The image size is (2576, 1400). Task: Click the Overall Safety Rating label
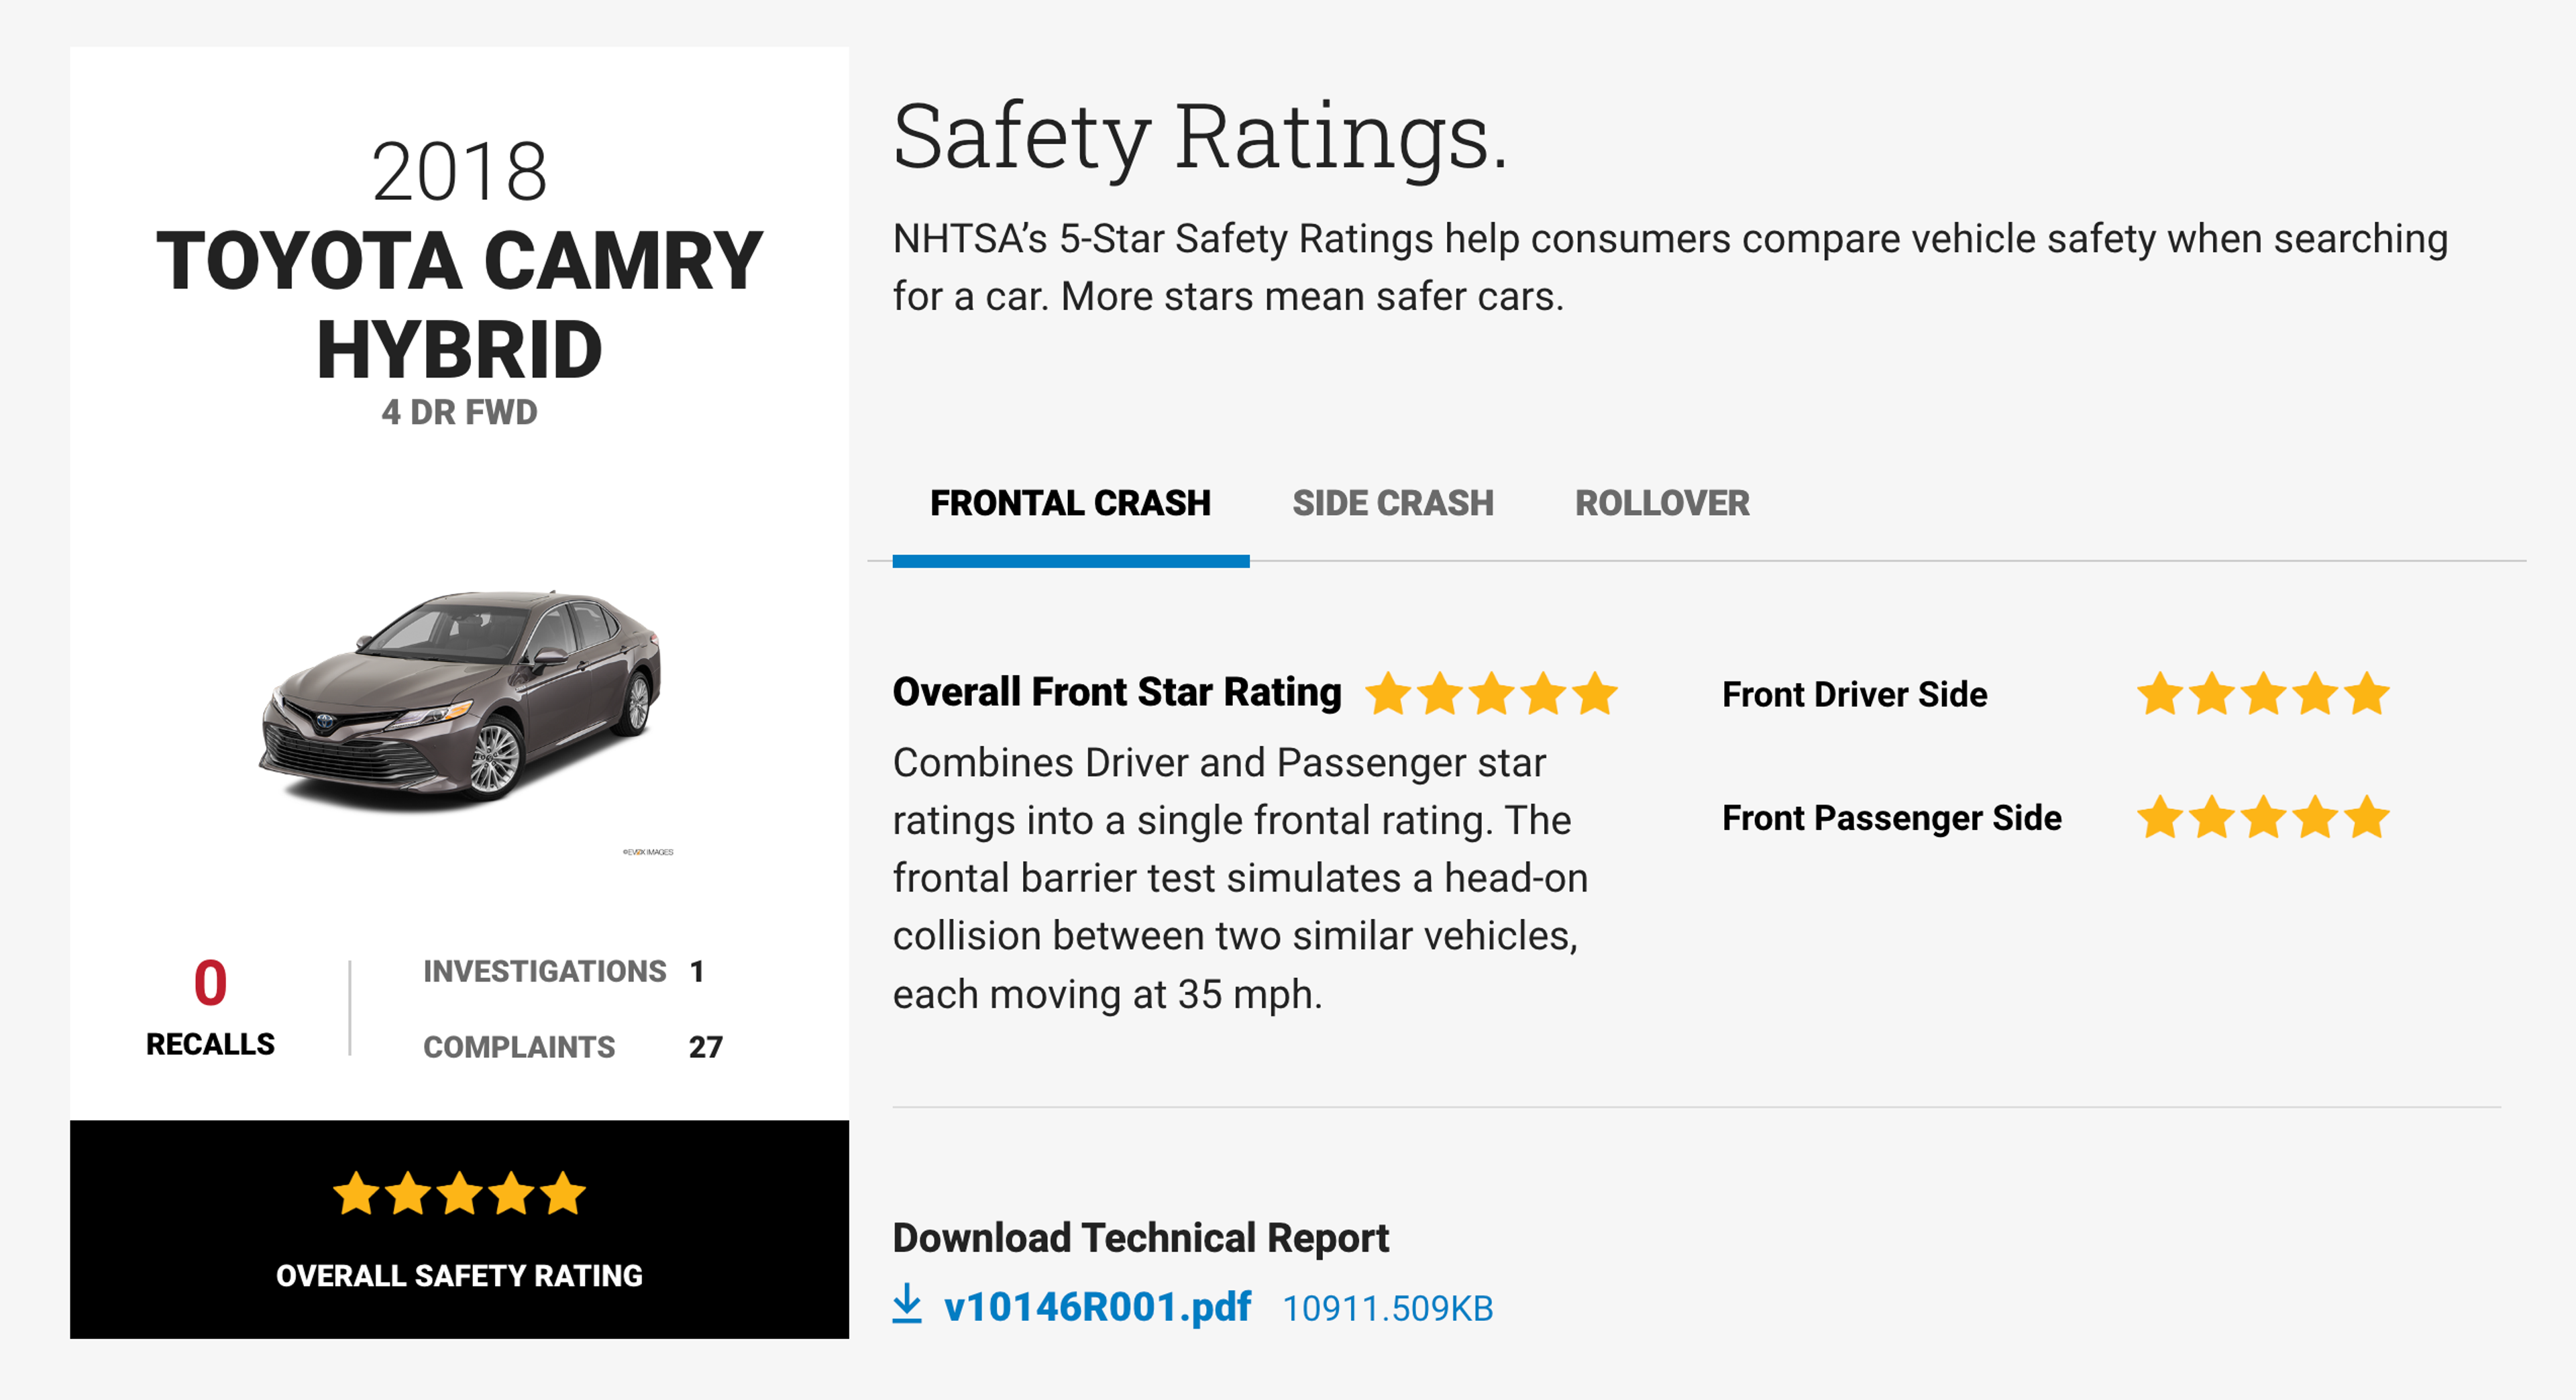click(x=459, y=1276)
